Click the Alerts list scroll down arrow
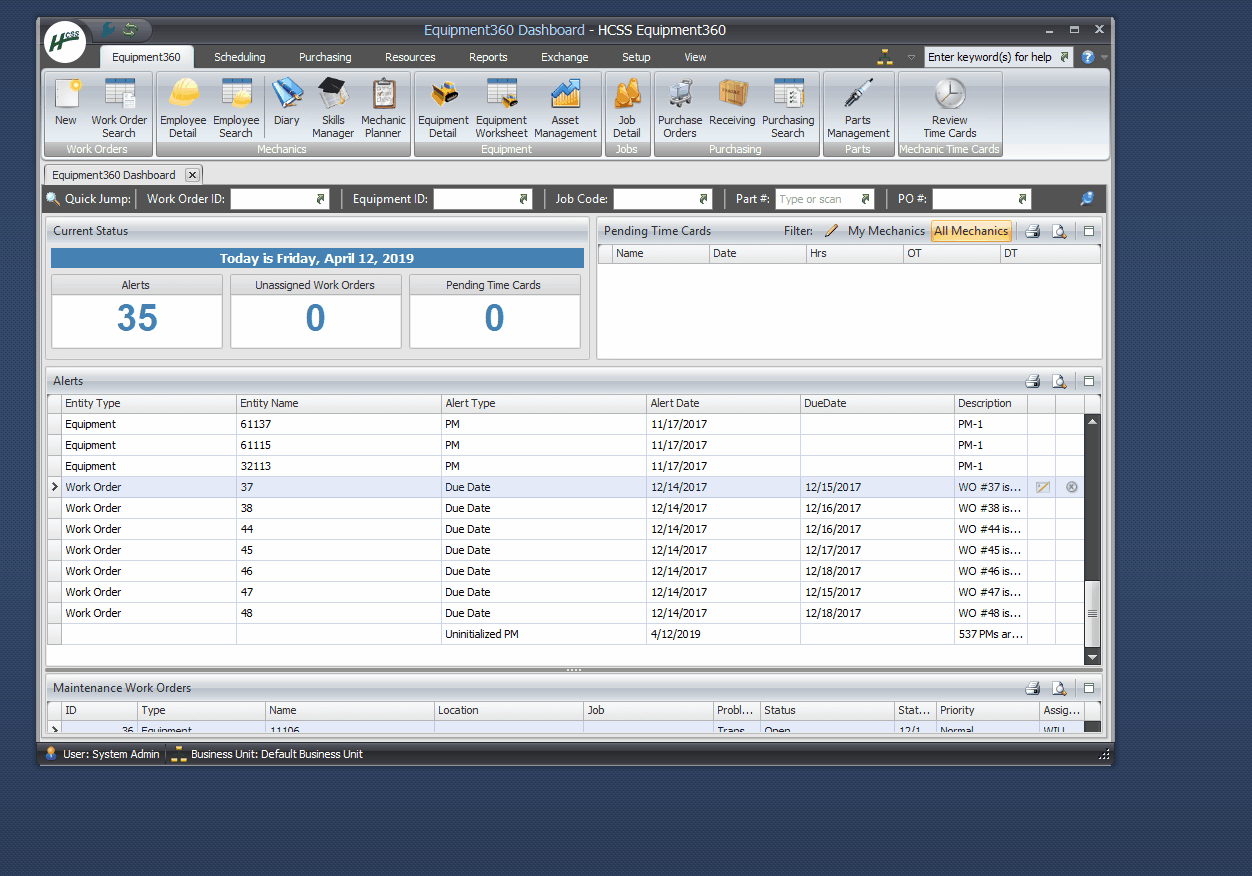1252x876 pixels. pyautogui.click(x=1093, y=657)
